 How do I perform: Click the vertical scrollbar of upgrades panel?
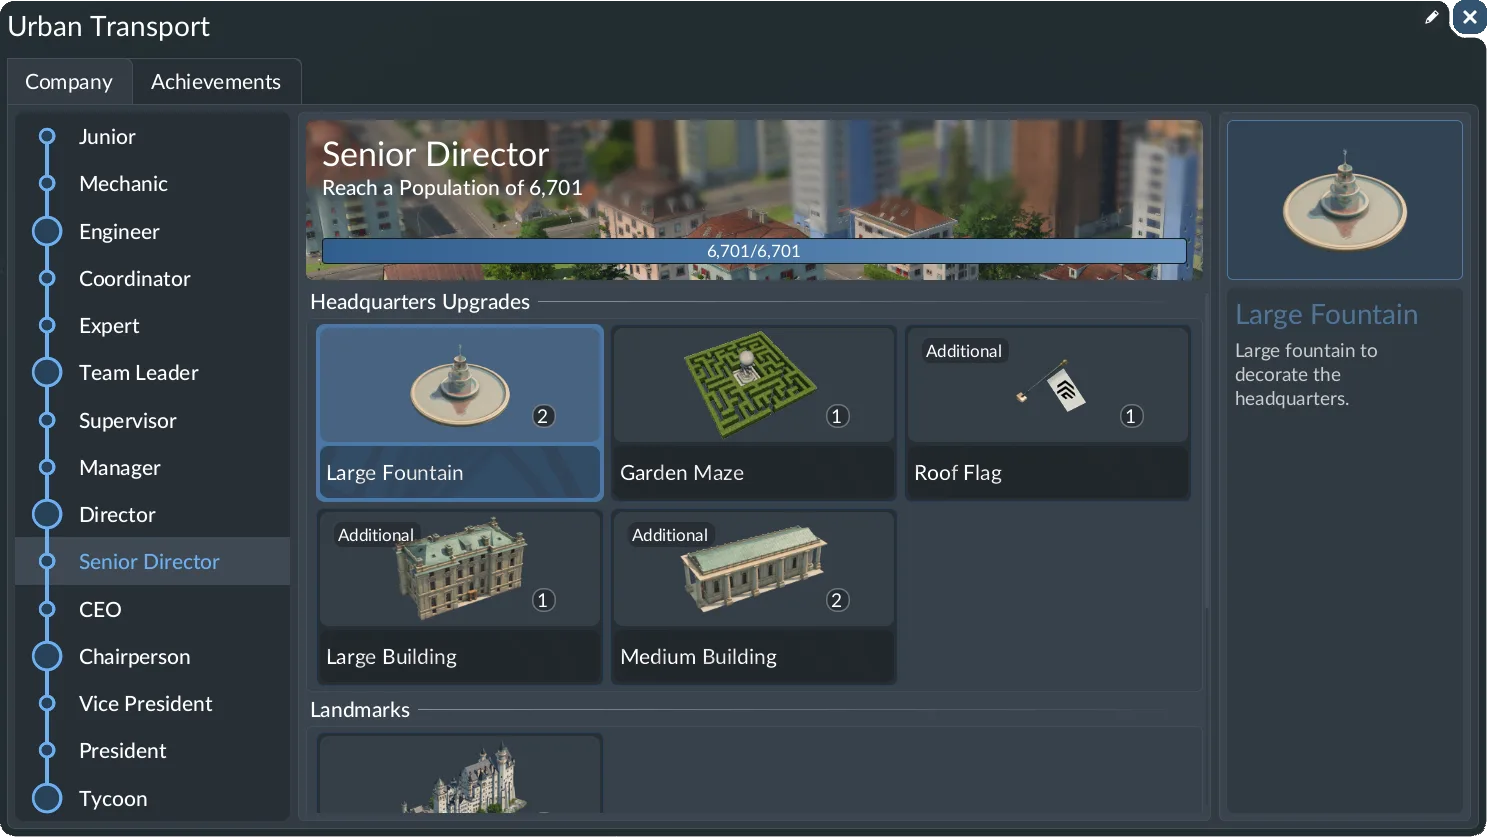[1207, 450]
